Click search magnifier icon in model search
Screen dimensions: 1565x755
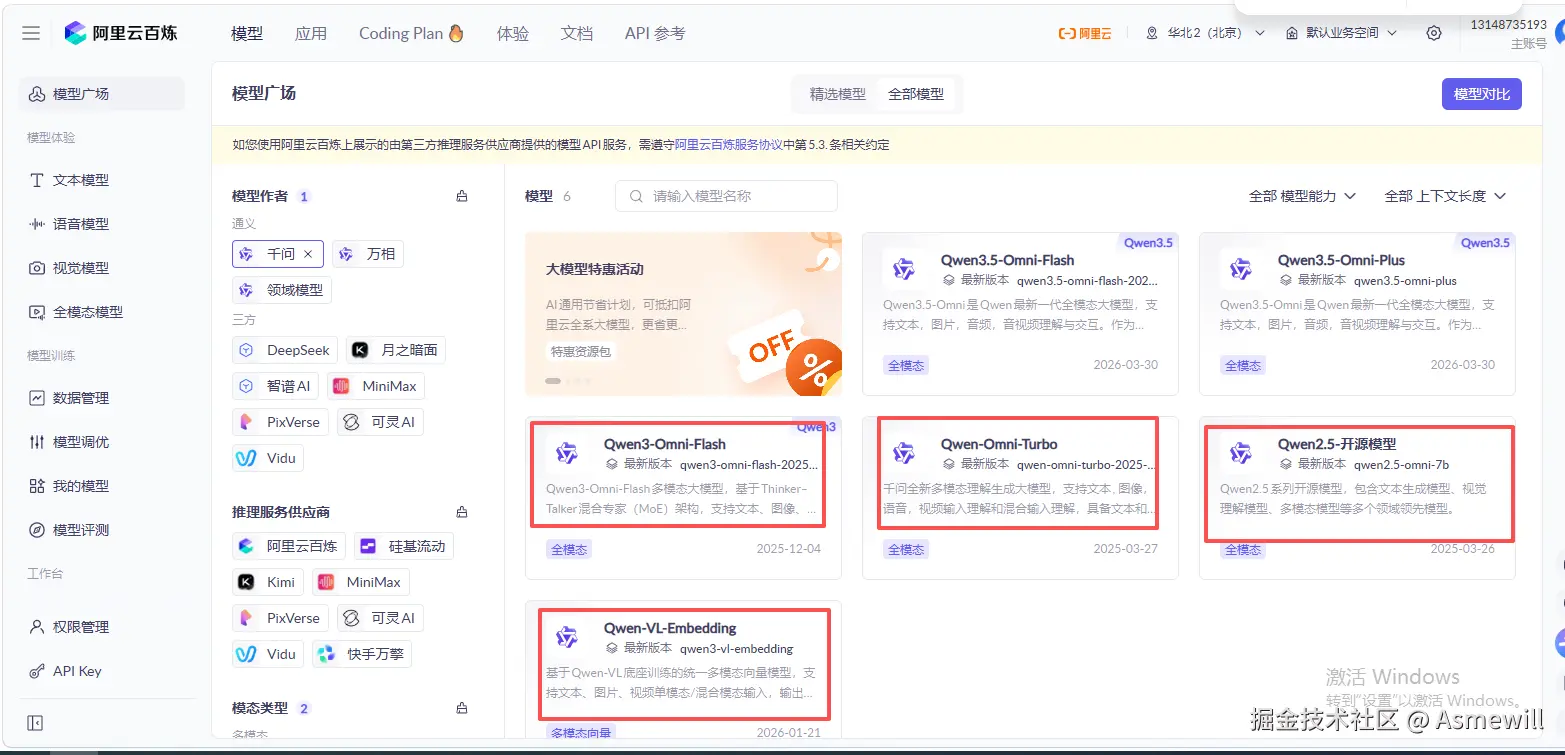coord(636,196)
